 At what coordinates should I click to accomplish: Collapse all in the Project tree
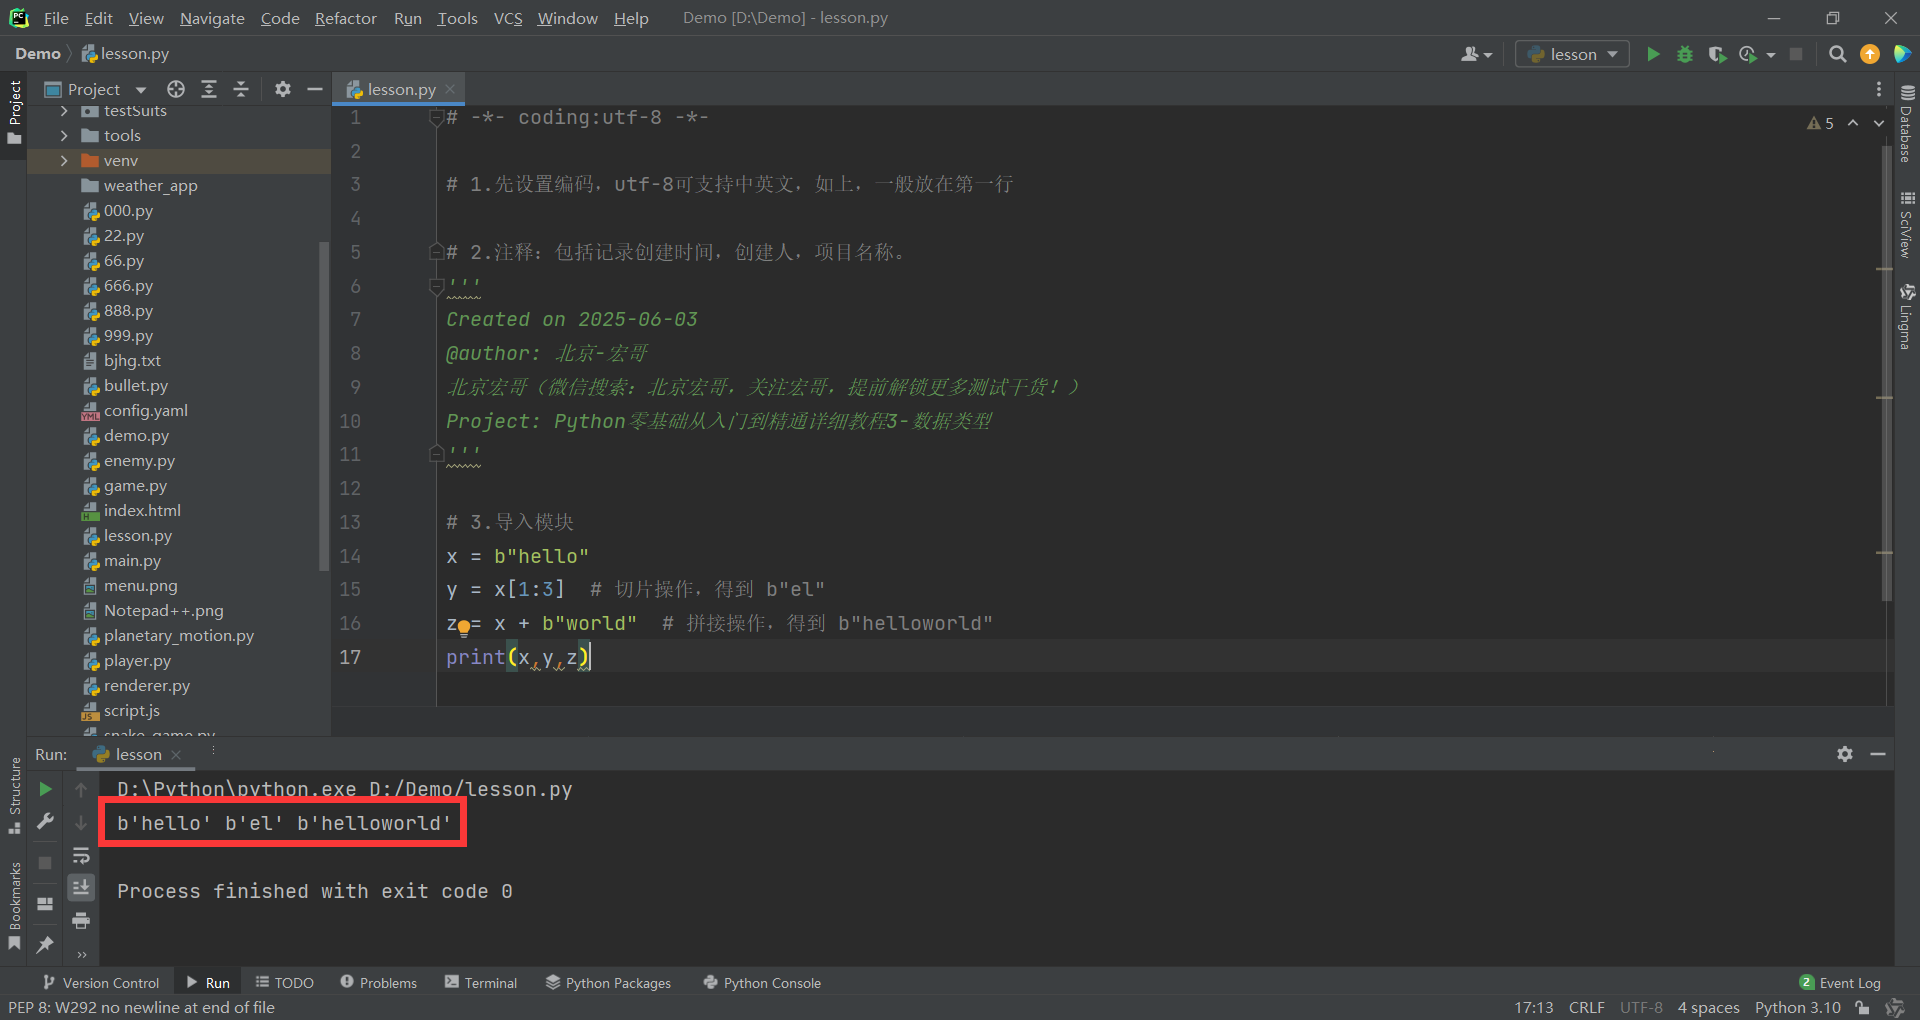coord(241,89)
